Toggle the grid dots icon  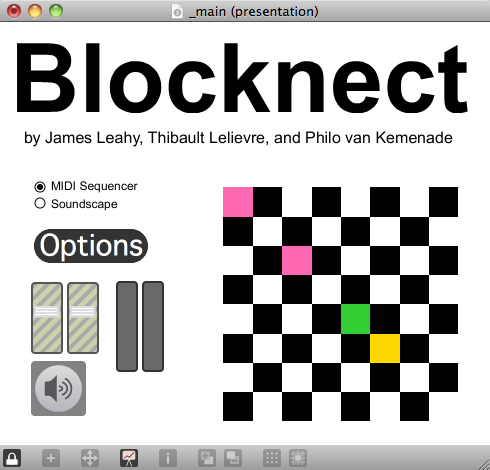click(x=272, y=458)
